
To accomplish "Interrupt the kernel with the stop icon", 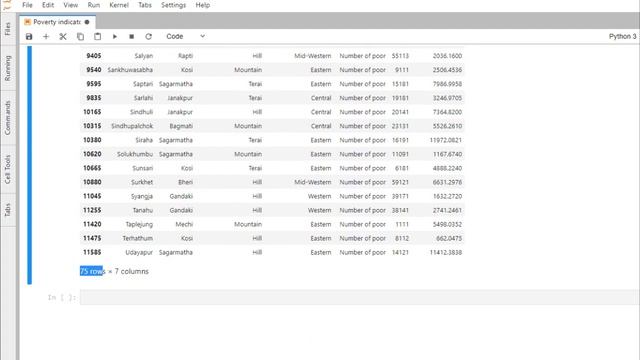I will tap(131, 37).
